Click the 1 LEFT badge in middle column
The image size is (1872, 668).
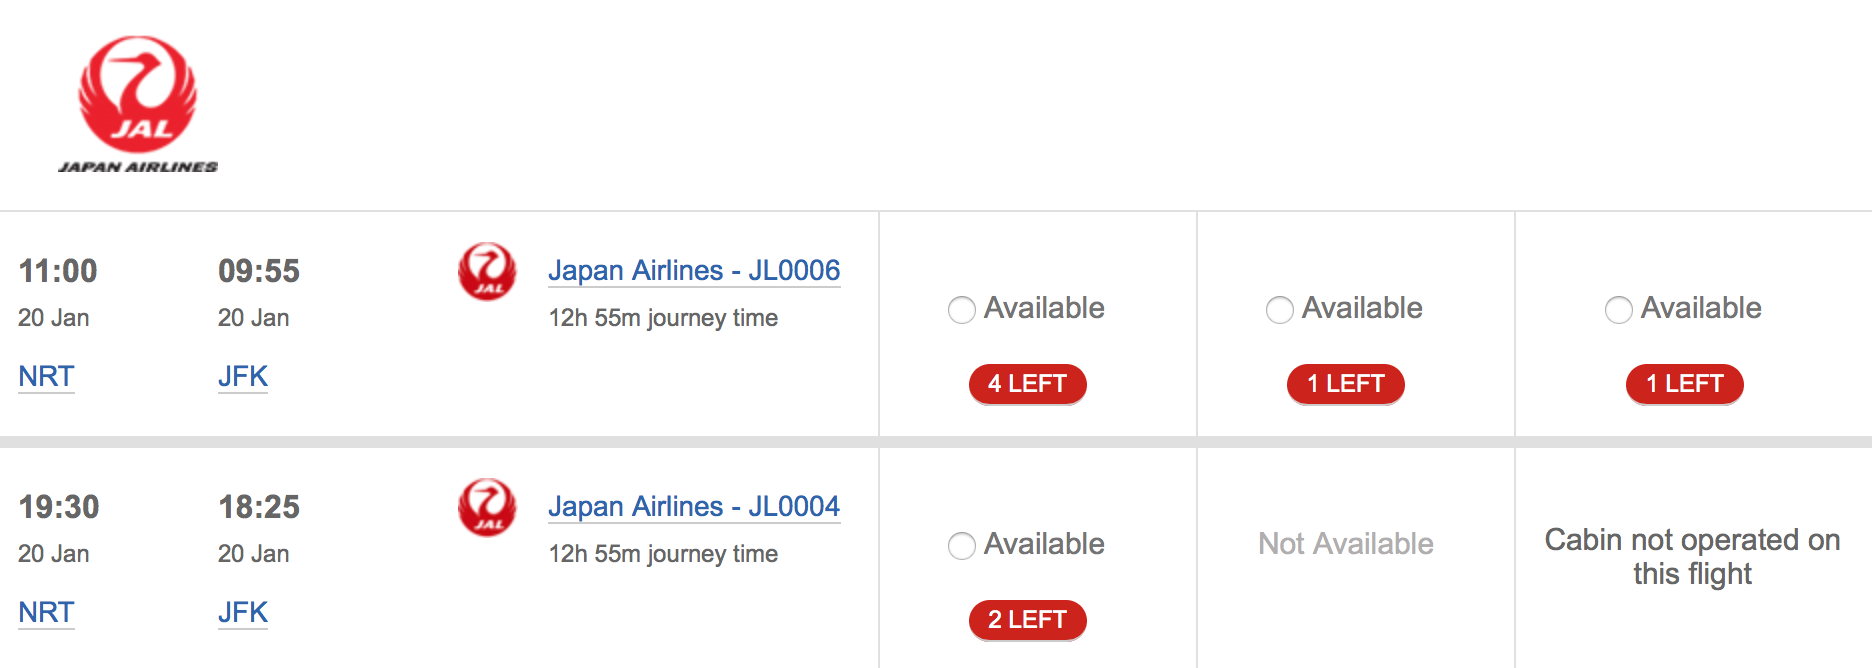coord(1345,384)
